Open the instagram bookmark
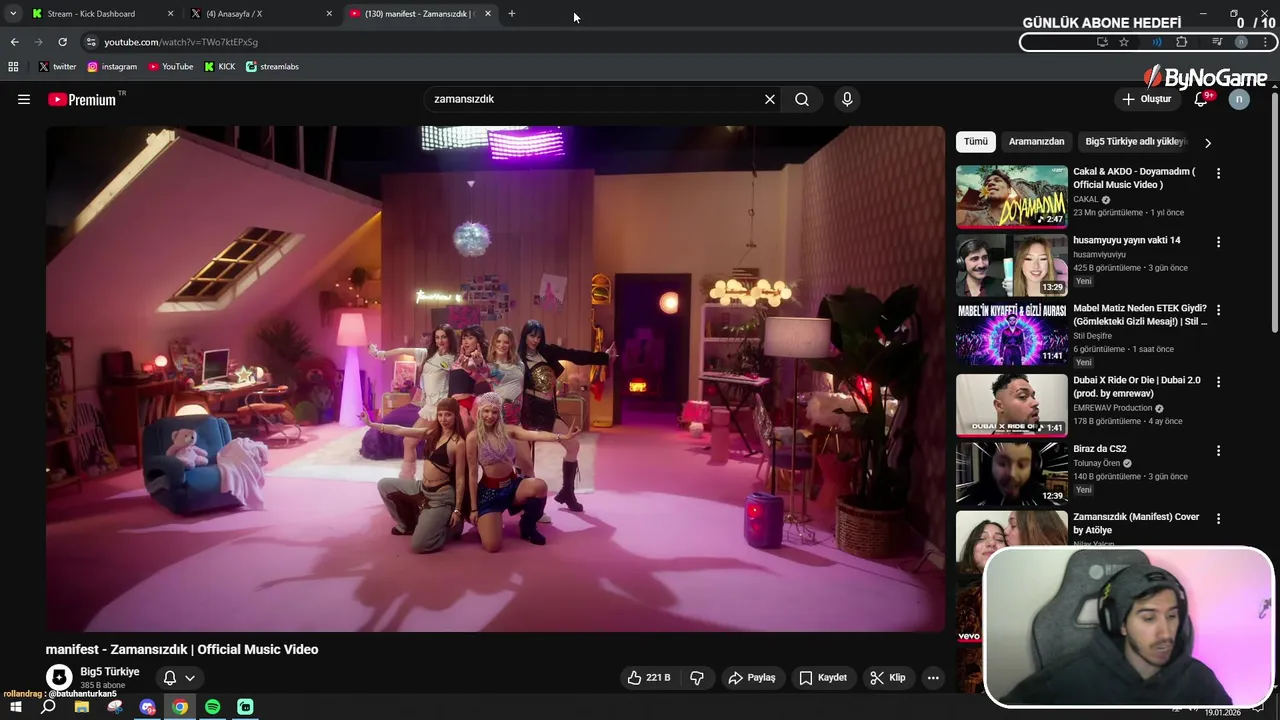Image resolution: width=1280 pixels, height=720 pixels. (x=112, y=66)
